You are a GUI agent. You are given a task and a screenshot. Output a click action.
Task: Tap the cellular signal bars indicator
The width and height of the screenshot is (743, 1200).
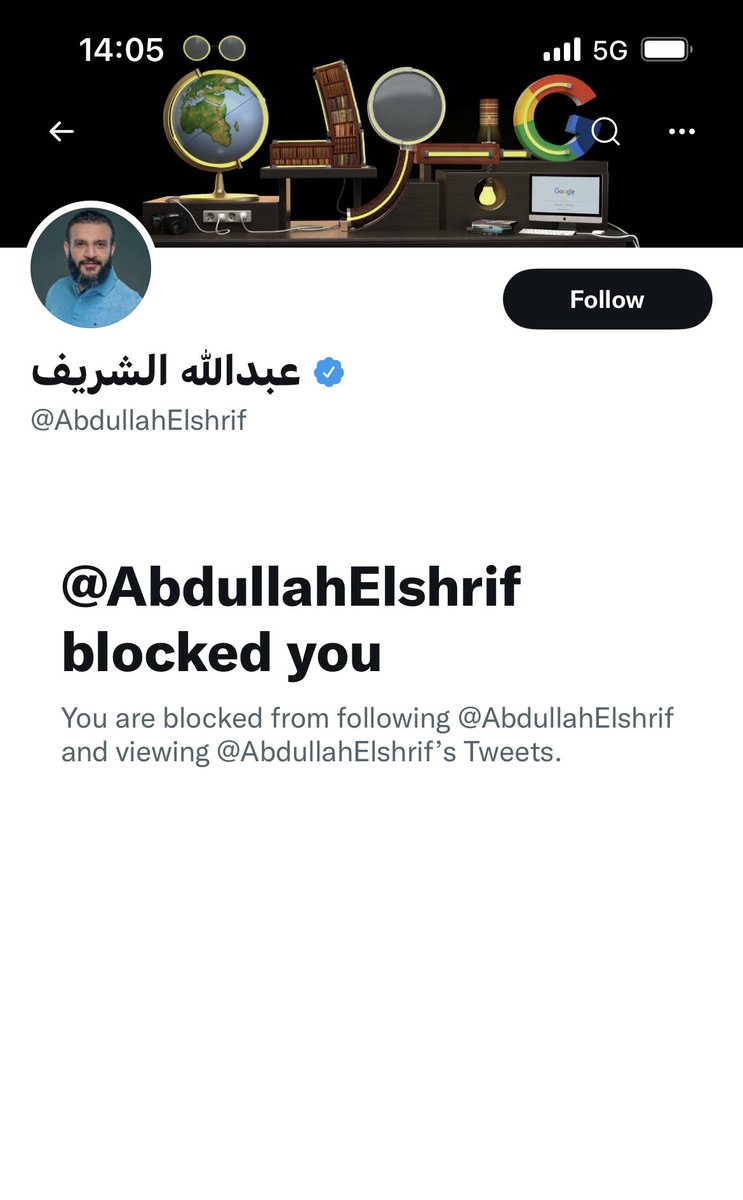[x=561, y=49]
